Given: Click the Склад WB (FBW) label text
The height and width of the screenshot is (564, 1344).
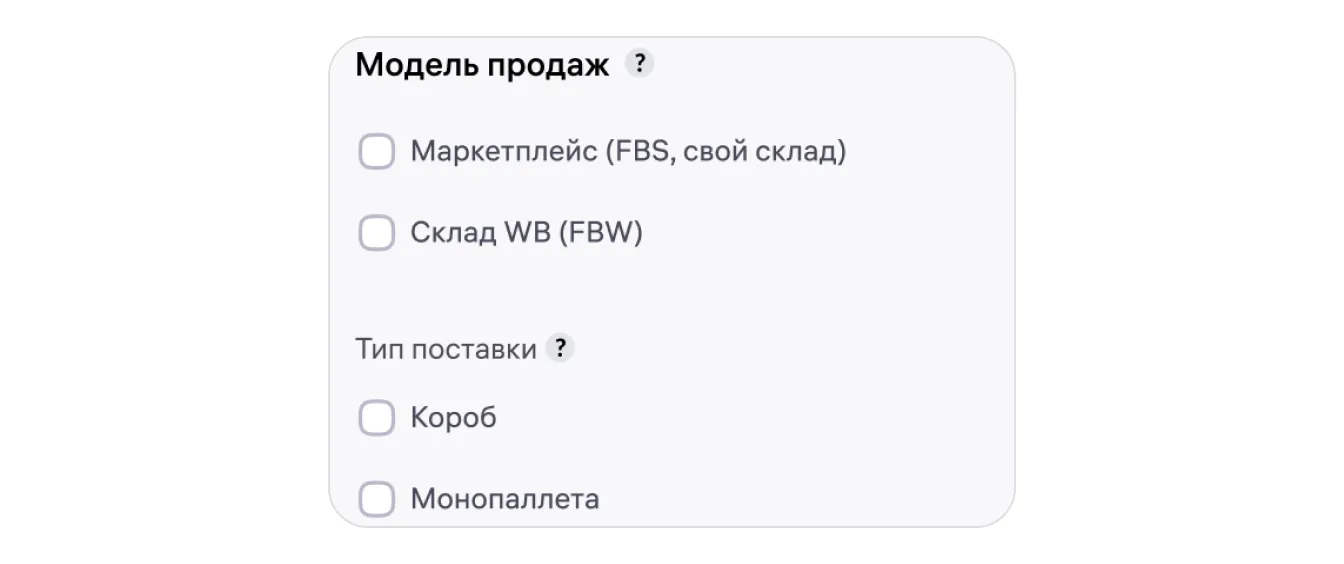Looking at the screenshot, I should [526, 233].
